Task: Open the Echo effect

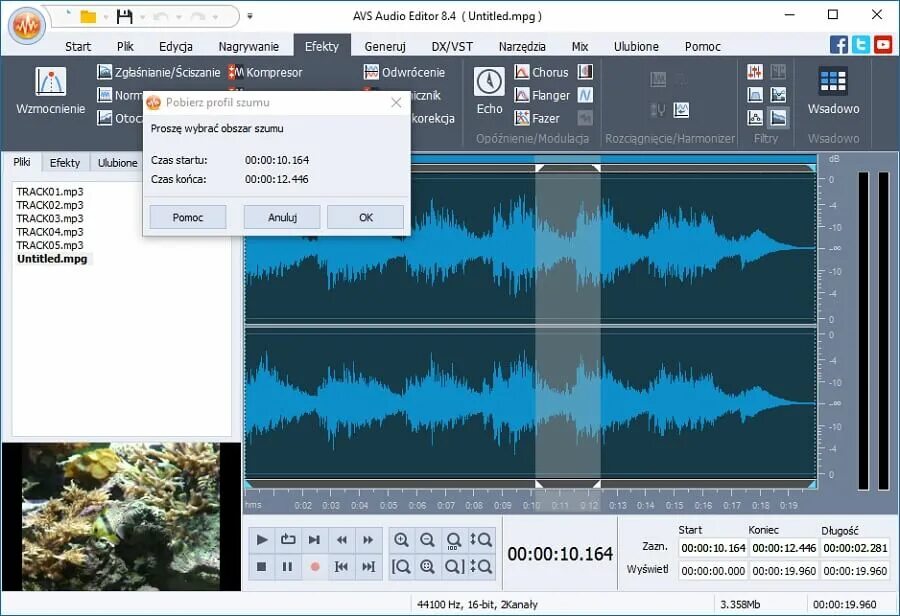Action: pyautogui.click(x=489, y=91)
